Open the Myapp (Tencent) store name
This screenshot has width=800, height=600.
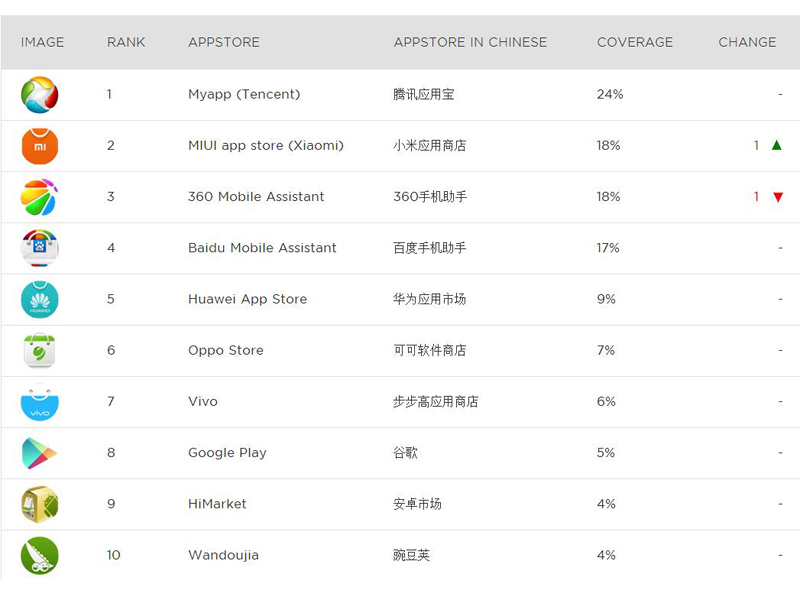[244, 94]
